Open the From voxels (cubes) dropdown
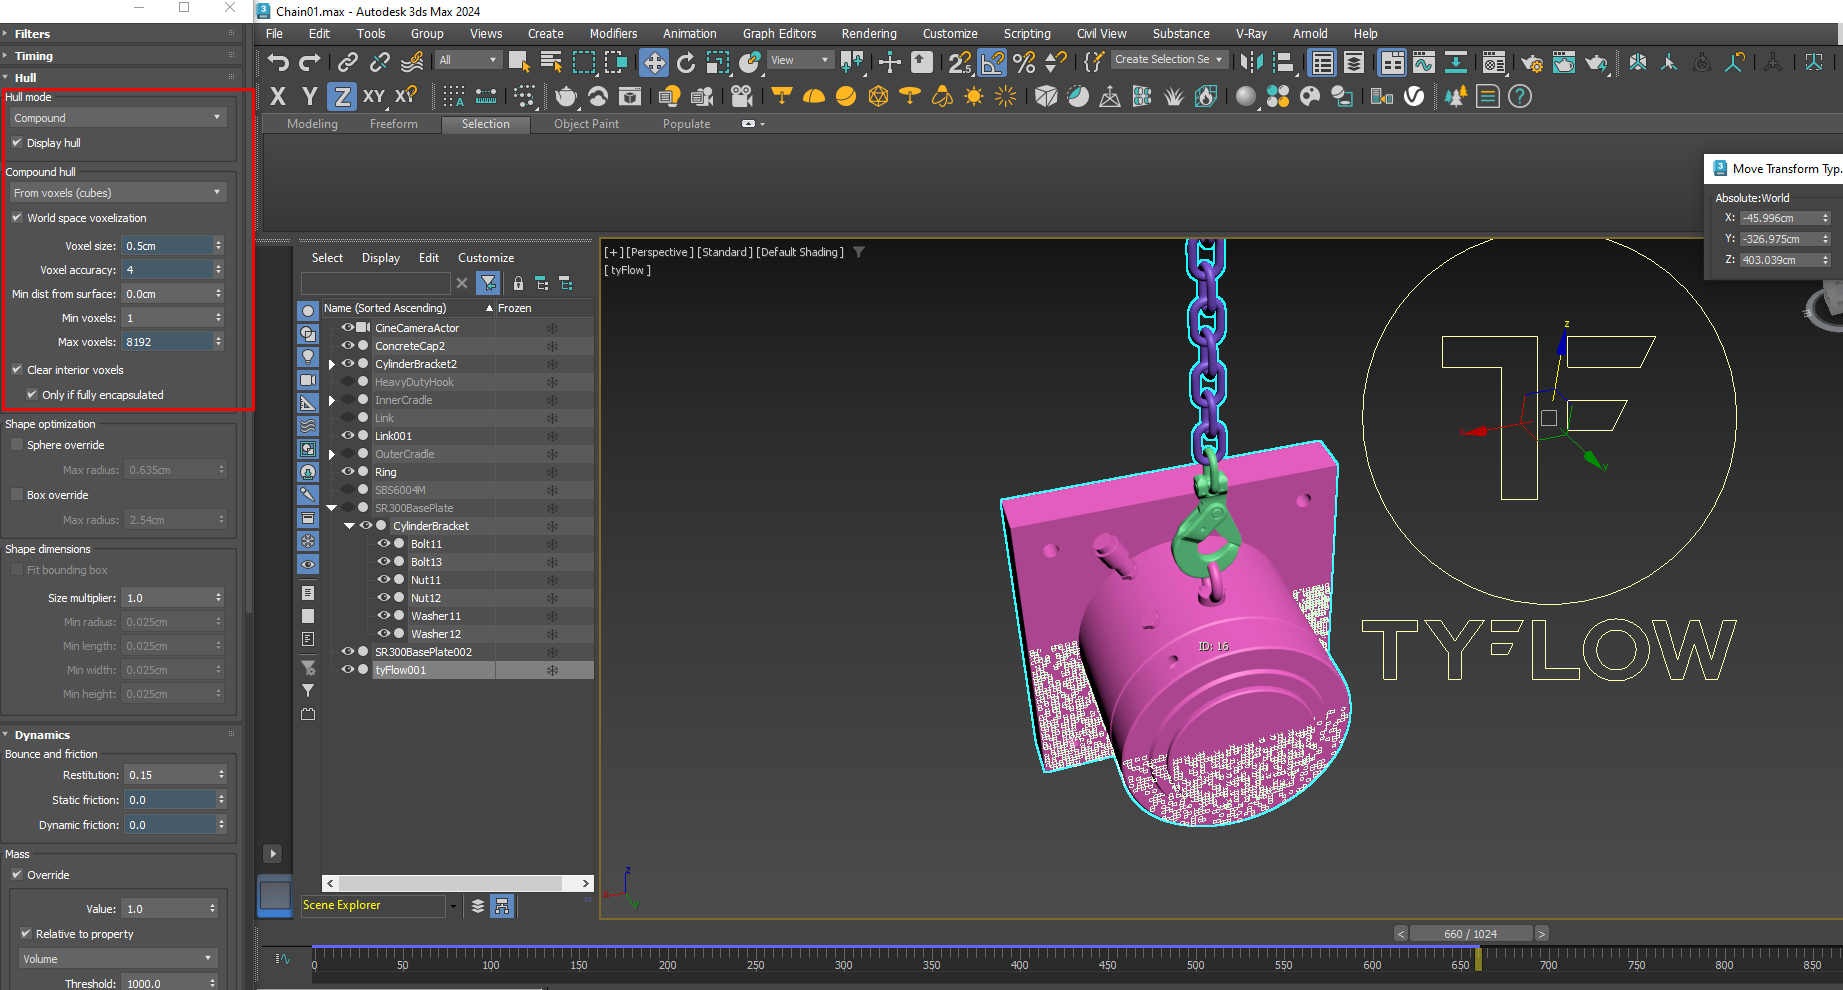The image size is (1843, 990). [x=118, y=193]
